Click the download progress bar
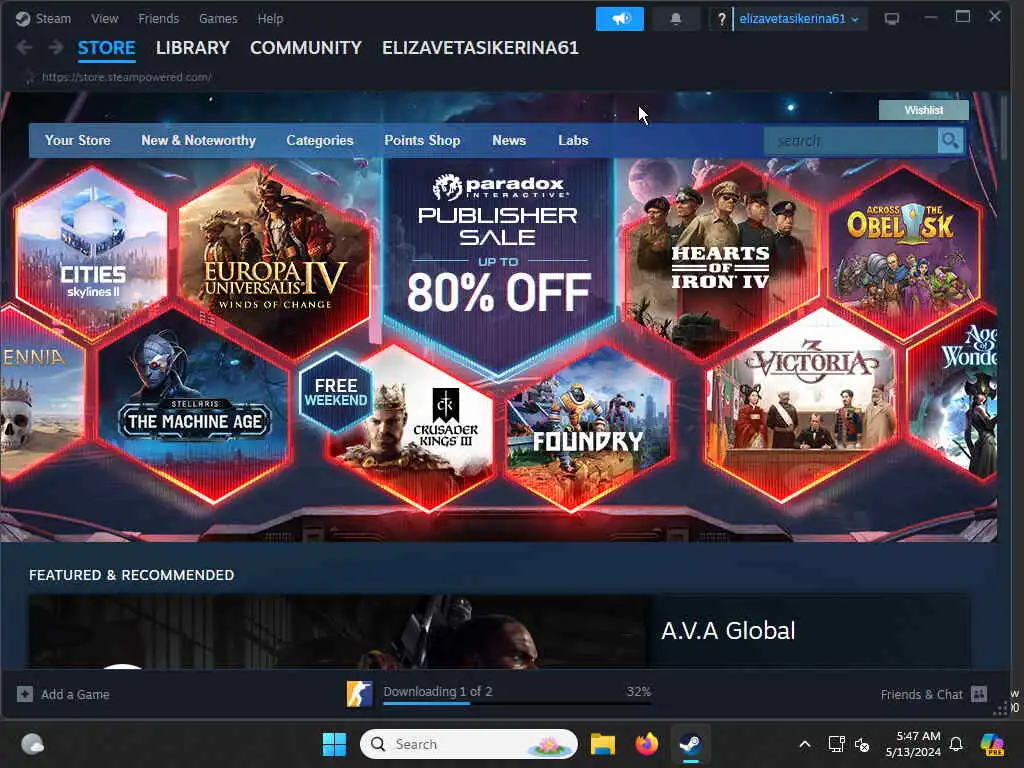The image size is (1024, 768). pyautogui.click(x=517, y=703)
